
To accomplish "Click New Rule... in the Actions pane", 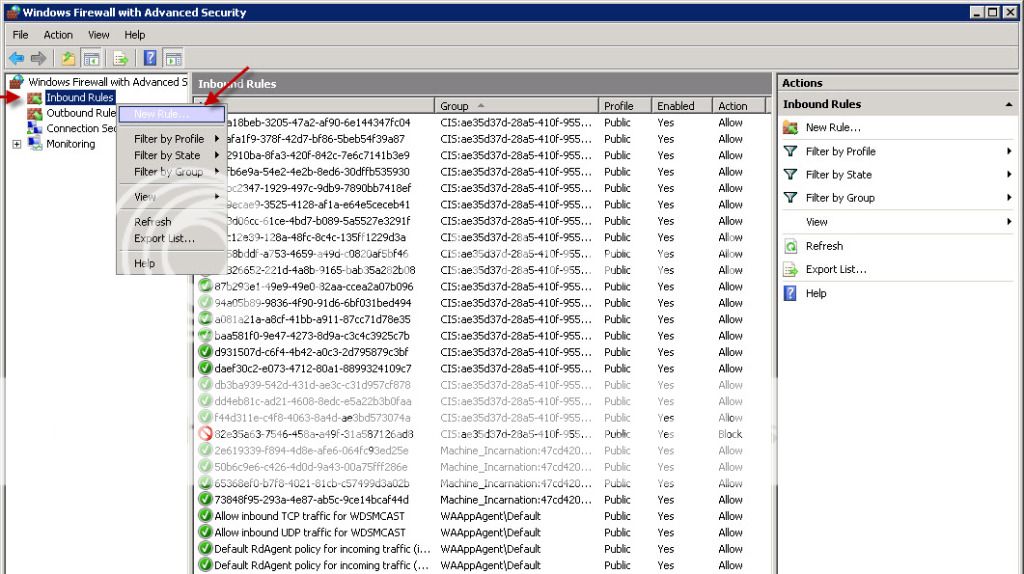I will coord(832,128).
